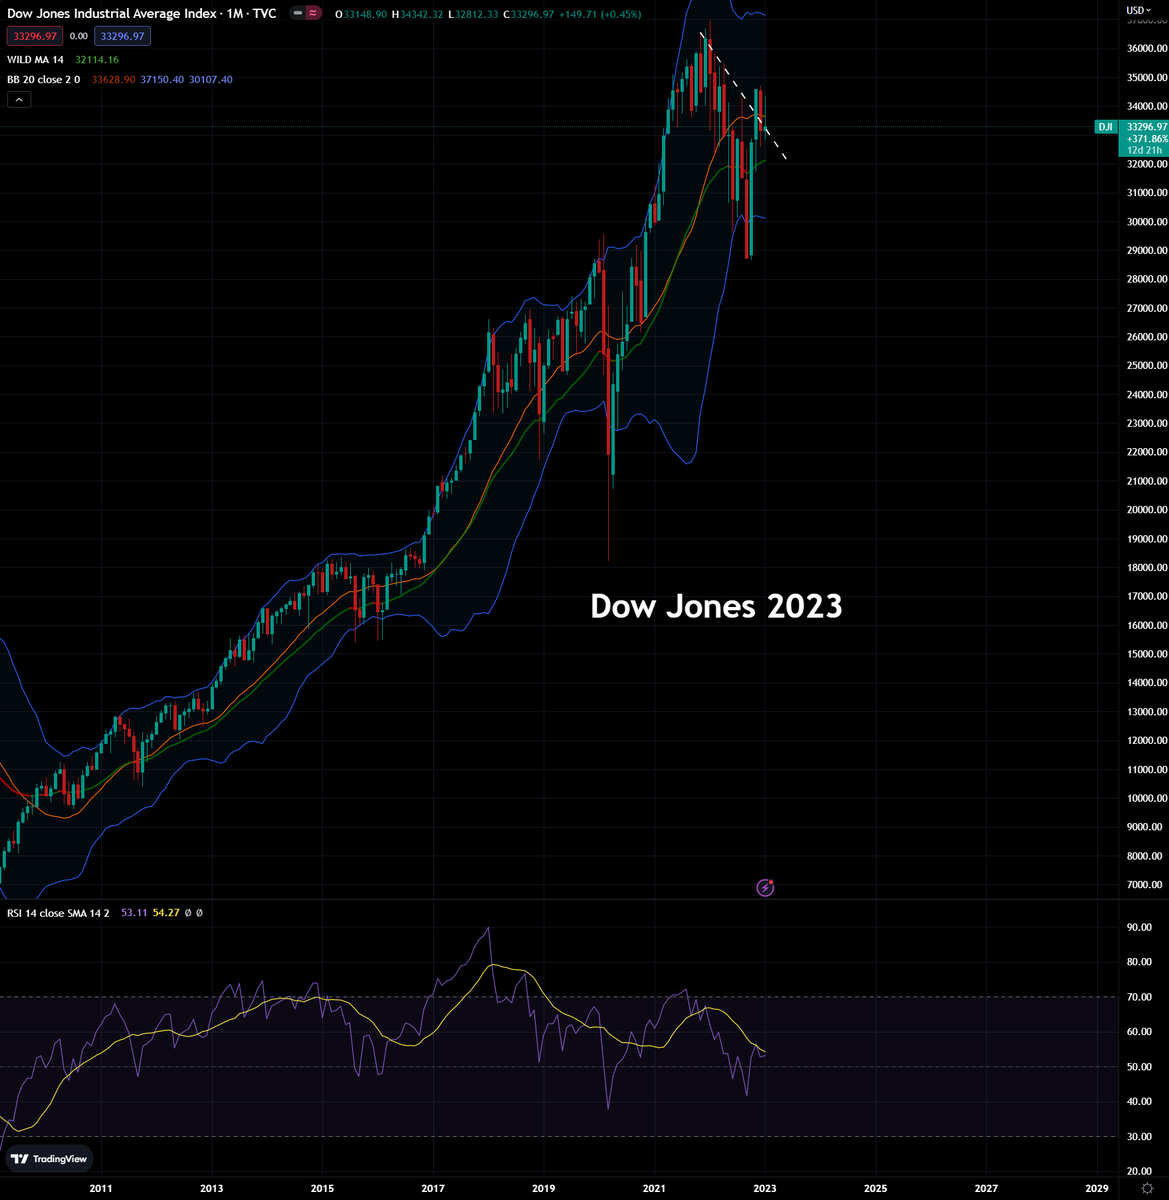Image resolution: width=1169 pixels, height=1200 pixels.
Task: Click the RSI 14 close SMA legend
Action: (x=57, y=912)
